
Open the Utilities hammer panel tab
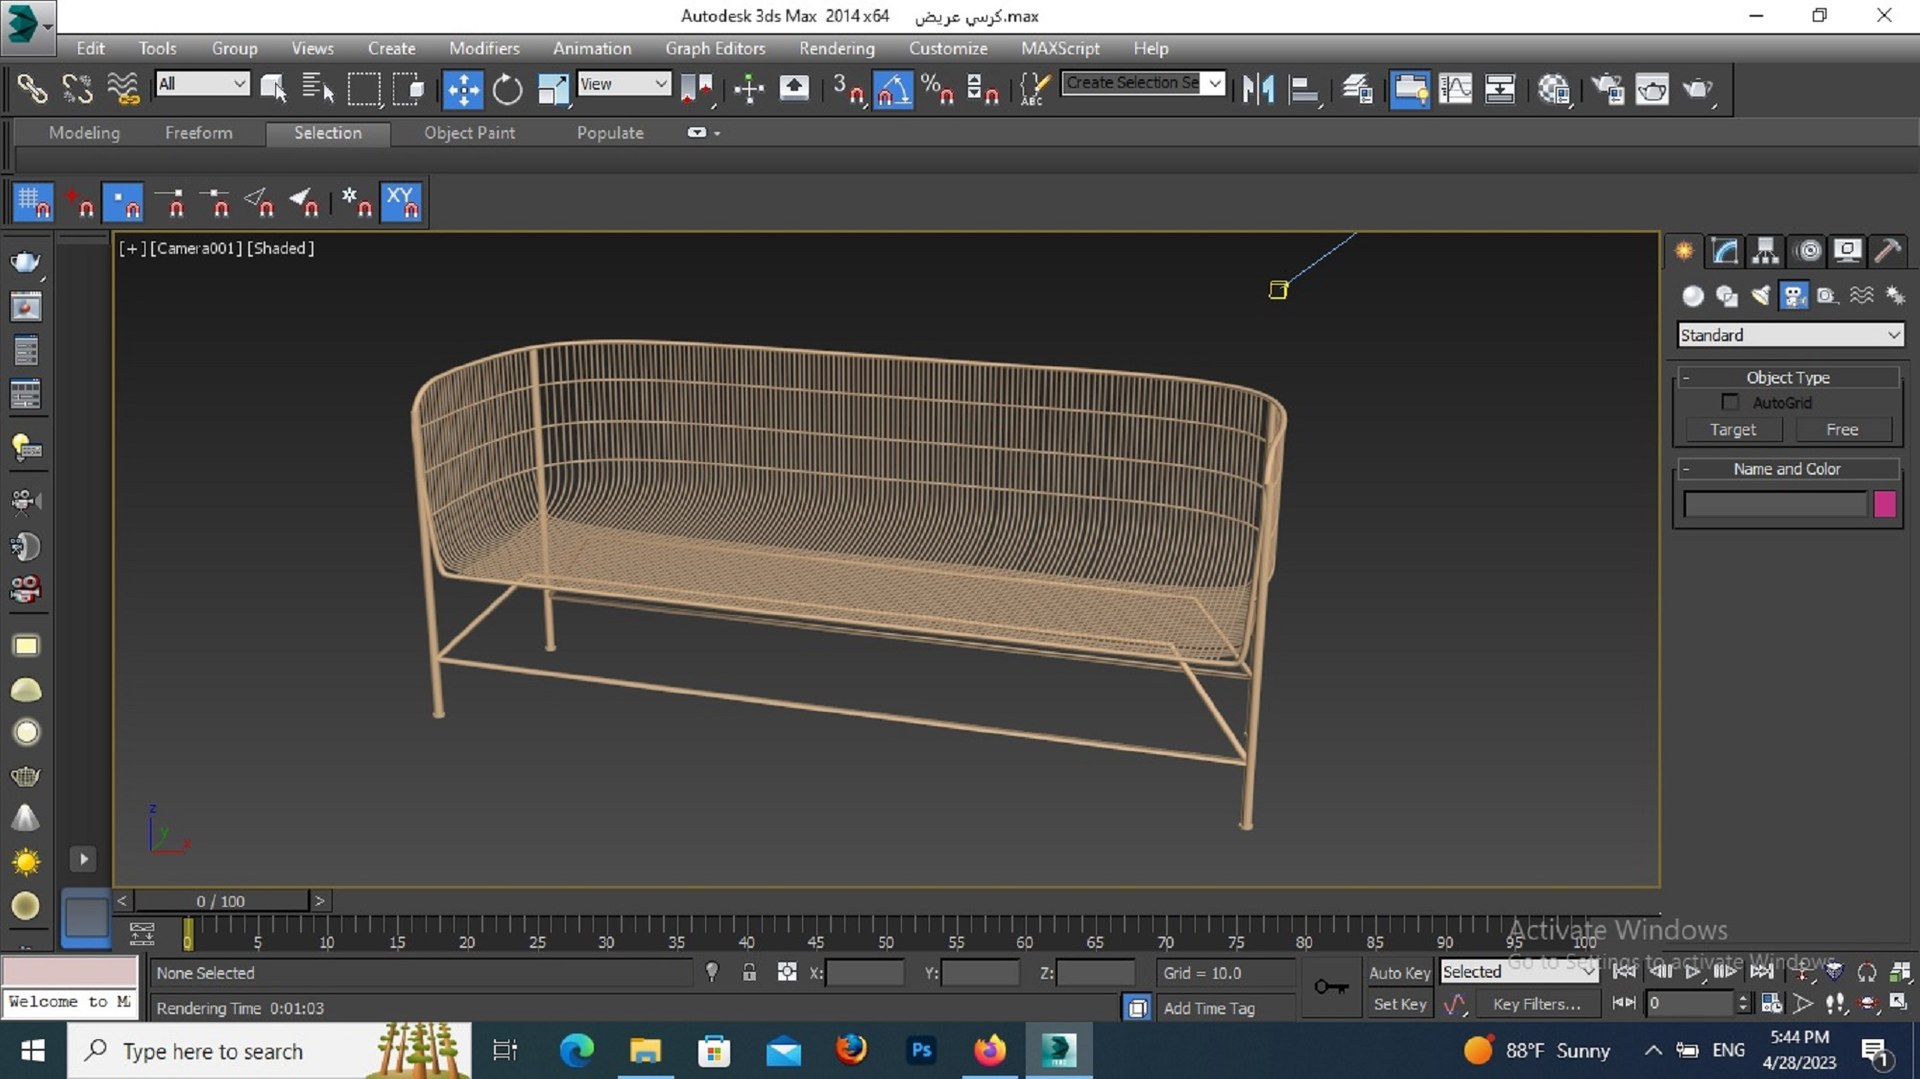[x=1887, y=251]
